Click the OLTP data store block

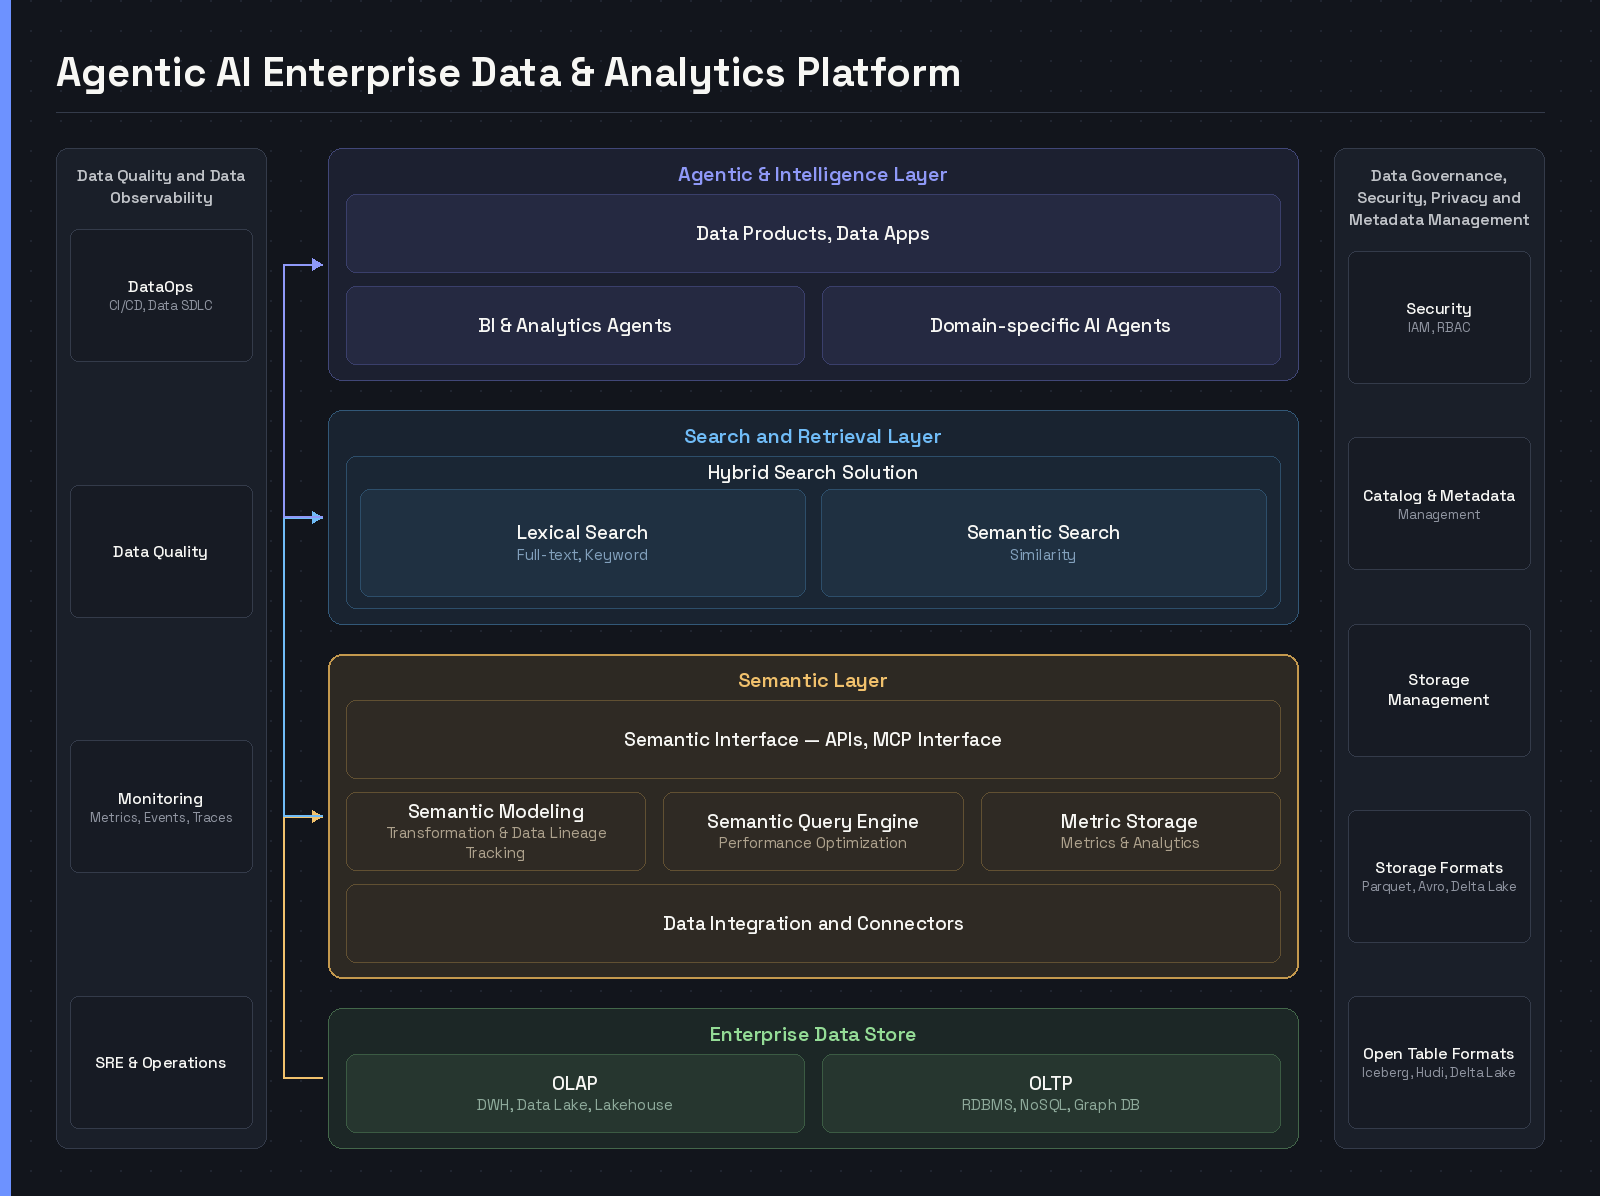(x=1051, y=1094)
